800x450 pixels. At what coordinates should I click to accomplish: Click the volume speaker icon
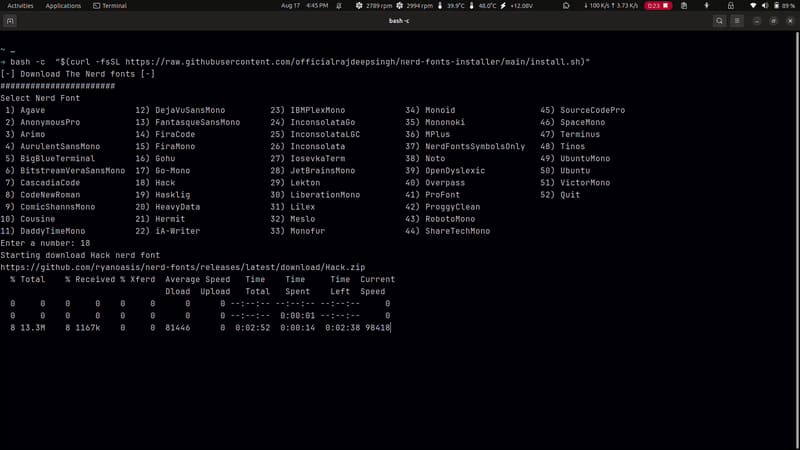click(765, 6)
